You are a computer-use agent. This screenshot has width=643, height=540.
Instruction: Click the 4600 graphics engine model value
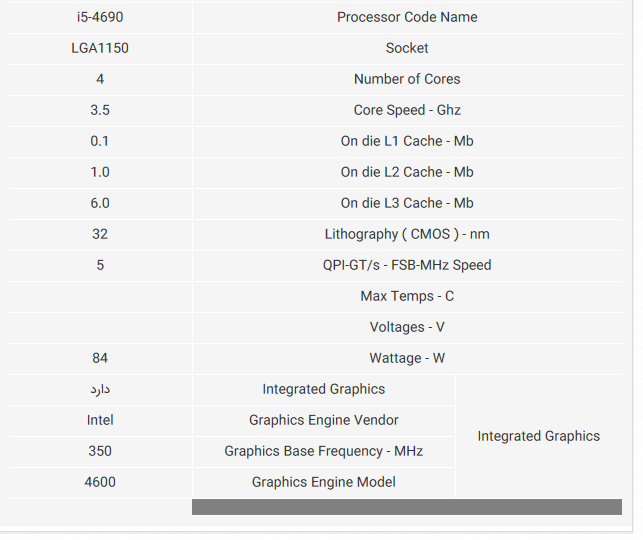point(100,482)
